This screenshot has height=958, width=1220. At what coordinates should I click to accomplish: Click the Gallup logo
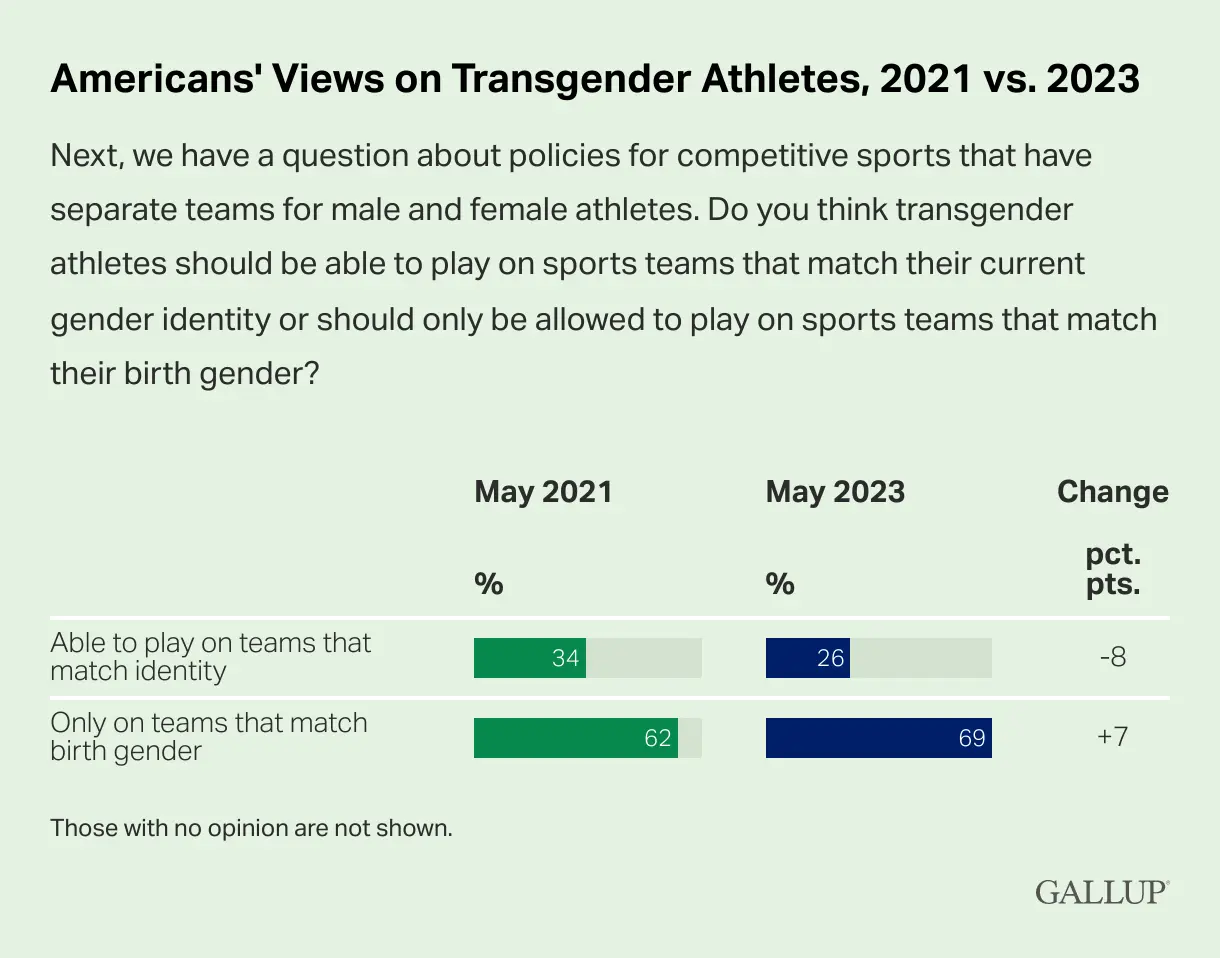point(1102,892)
